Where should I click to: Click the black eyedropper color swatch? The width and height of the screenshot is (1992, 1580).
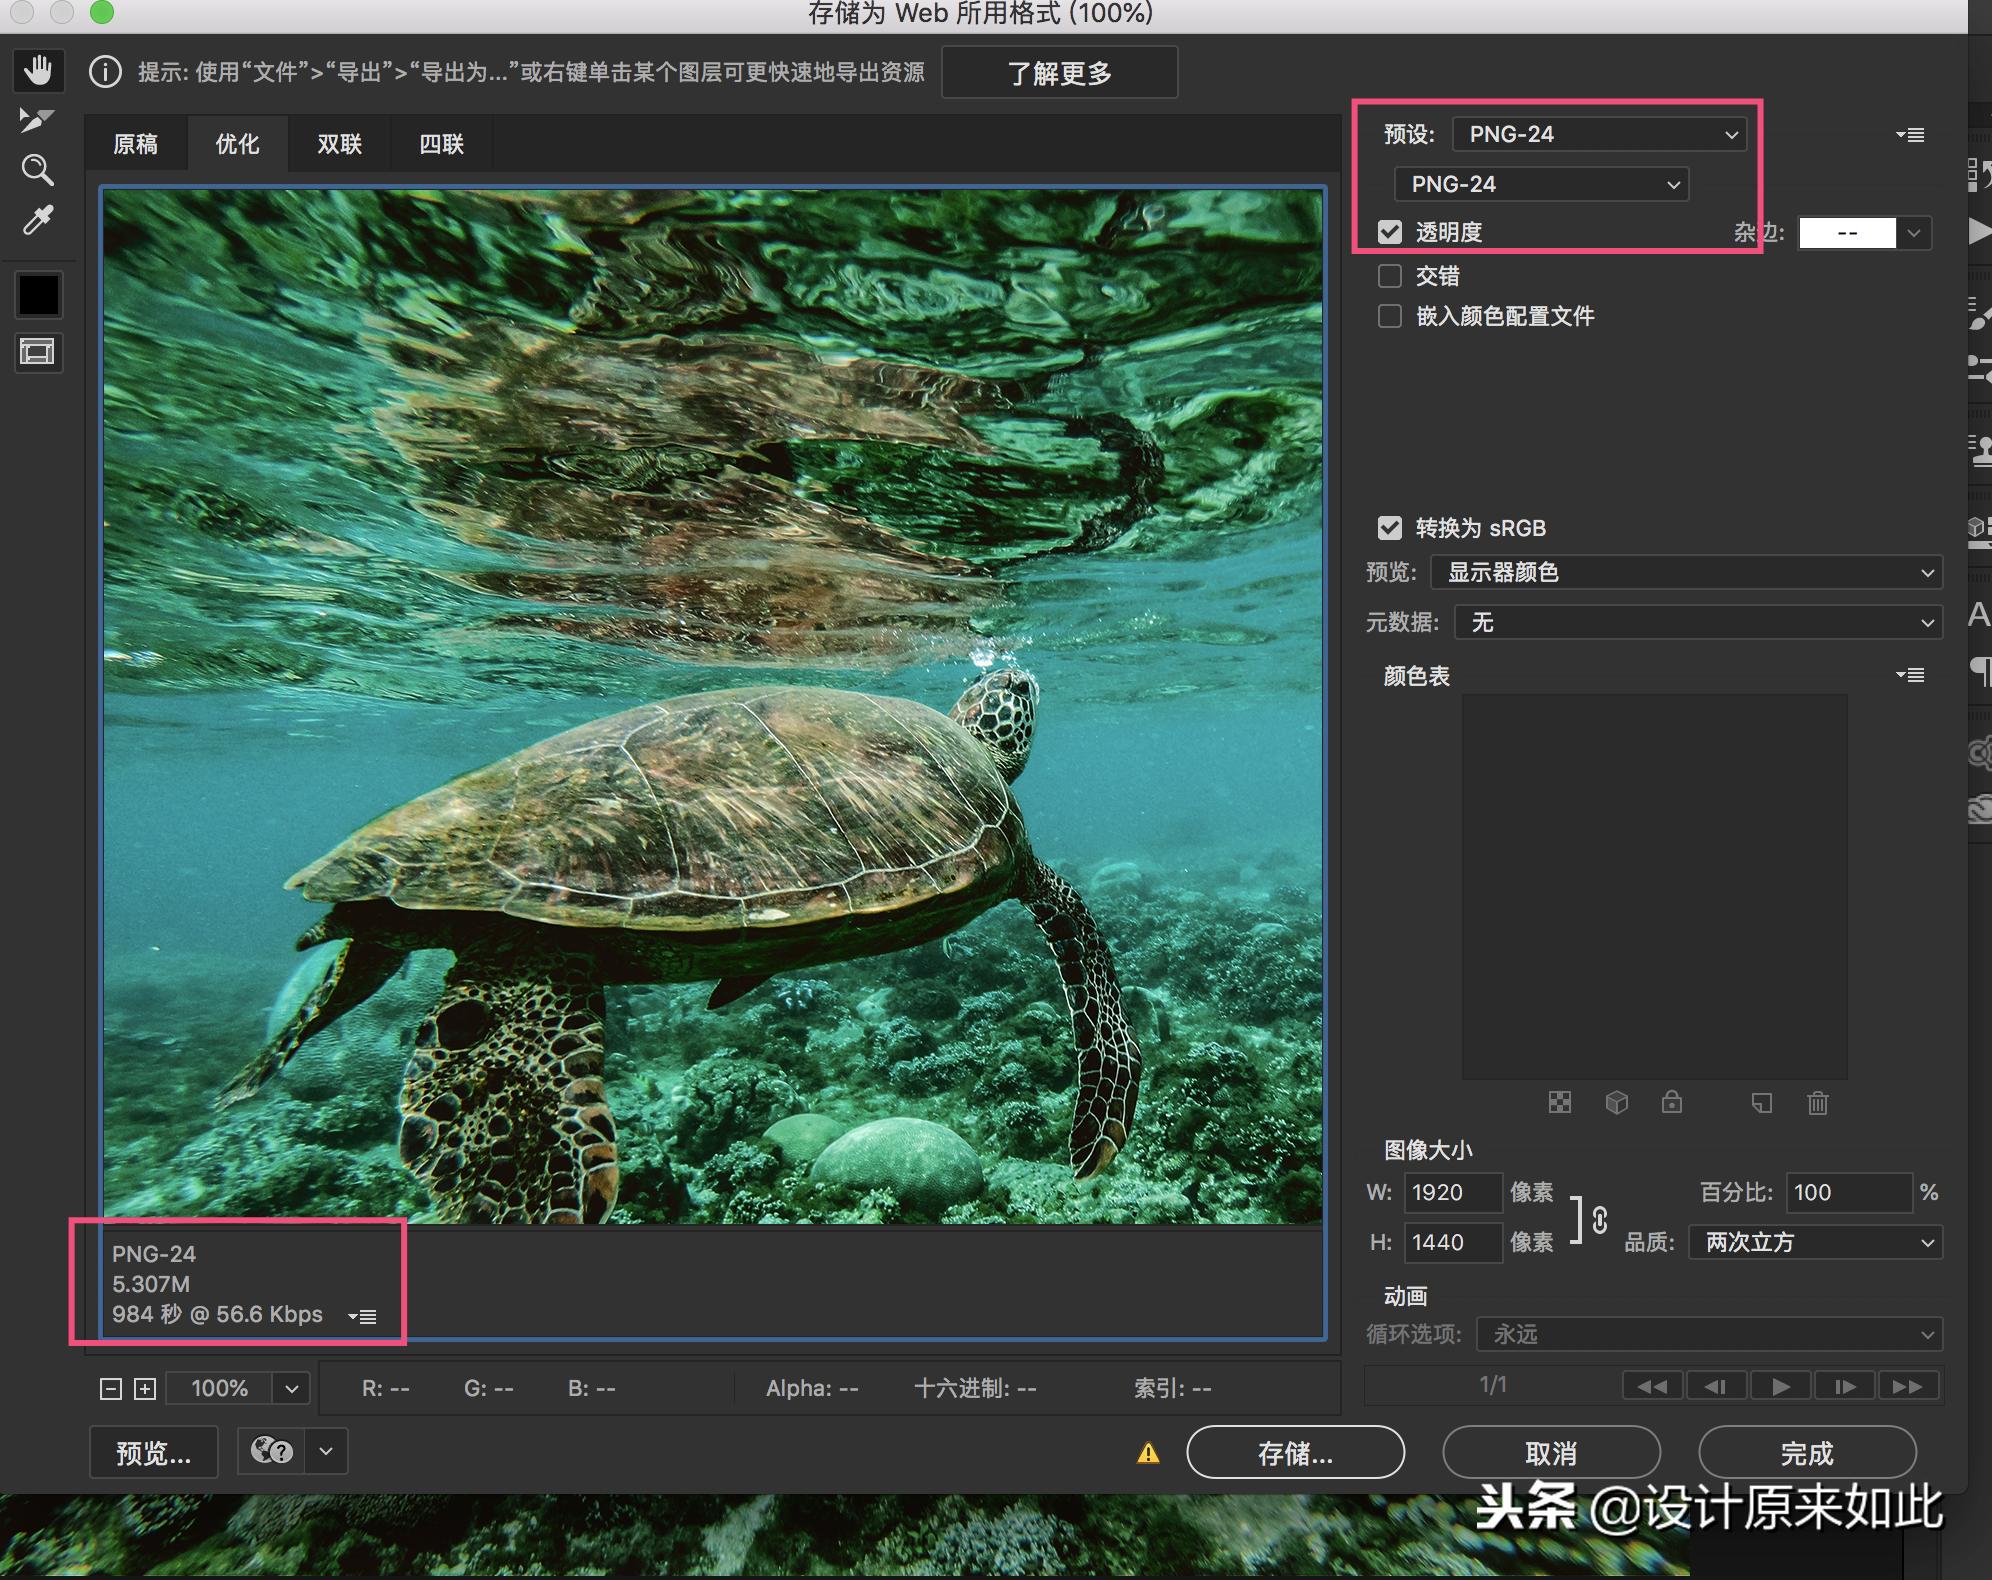[38, 295]
